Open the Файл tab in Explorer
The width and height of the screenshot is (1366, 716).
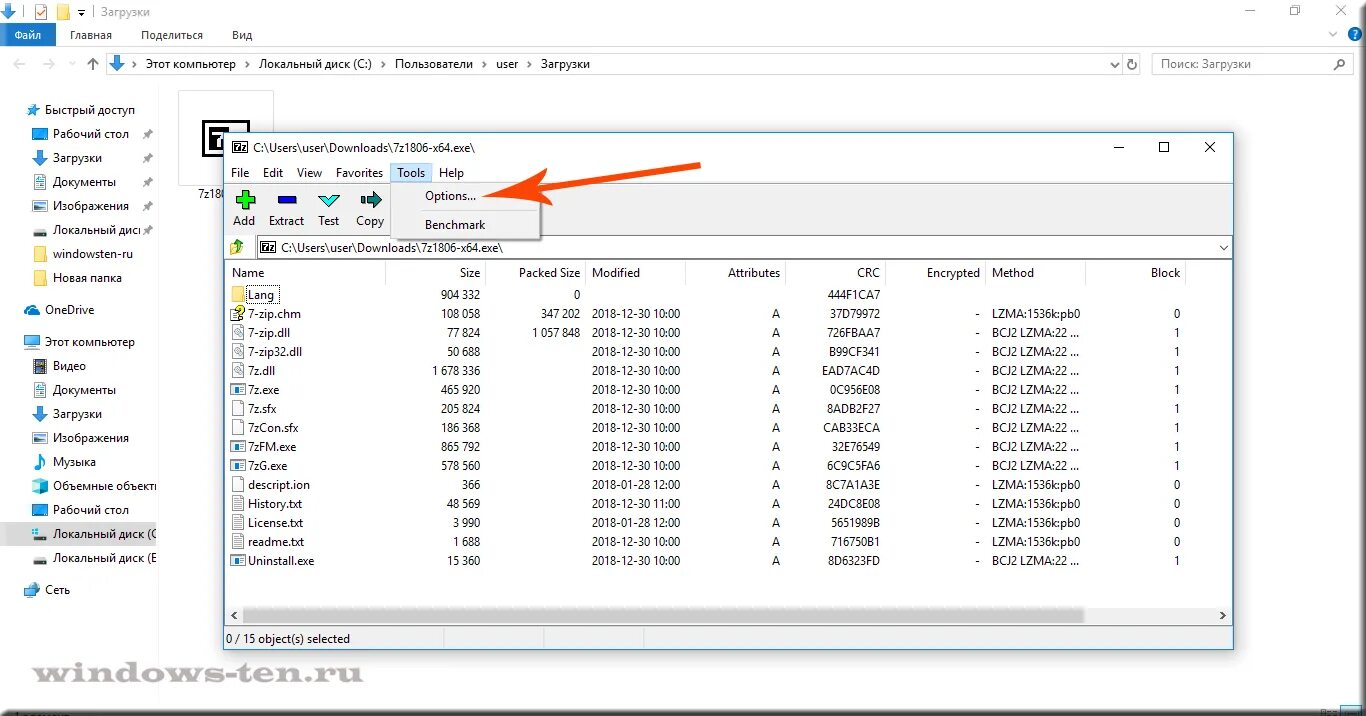tap(28, 35)
